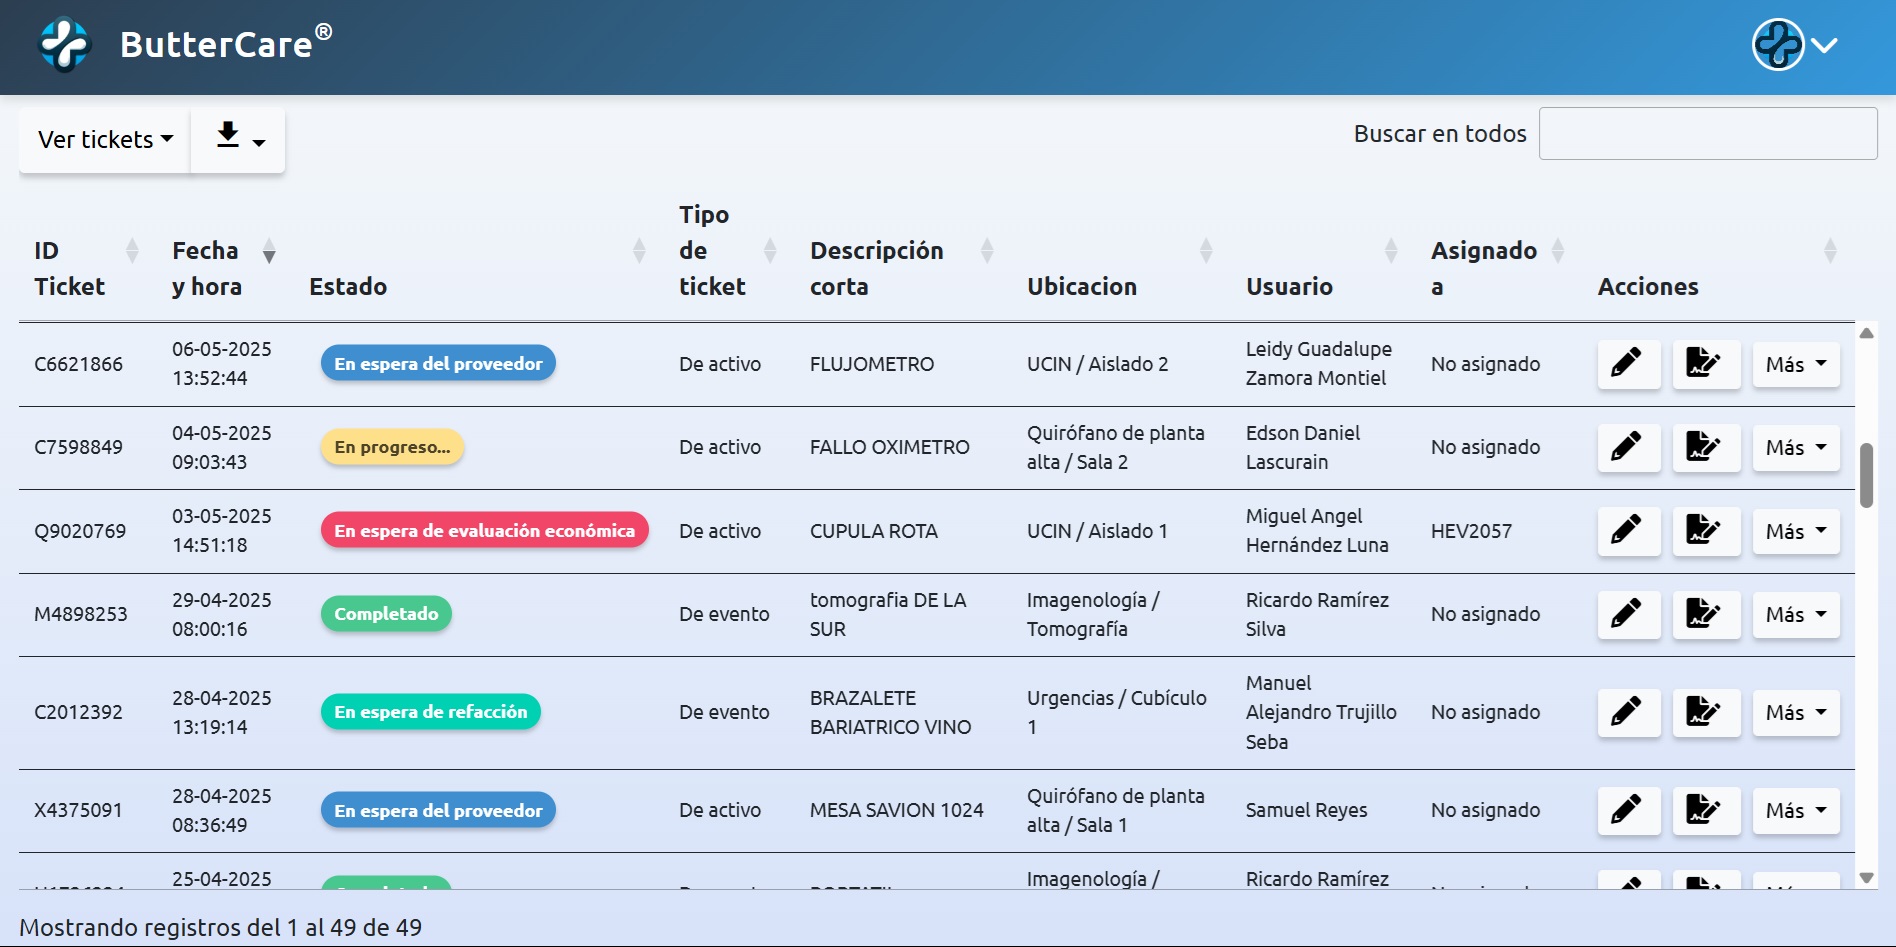Click the Completado status badge
Image resolution: width=1896 pixels, height=947 pixels.
[x=386, y=614]
